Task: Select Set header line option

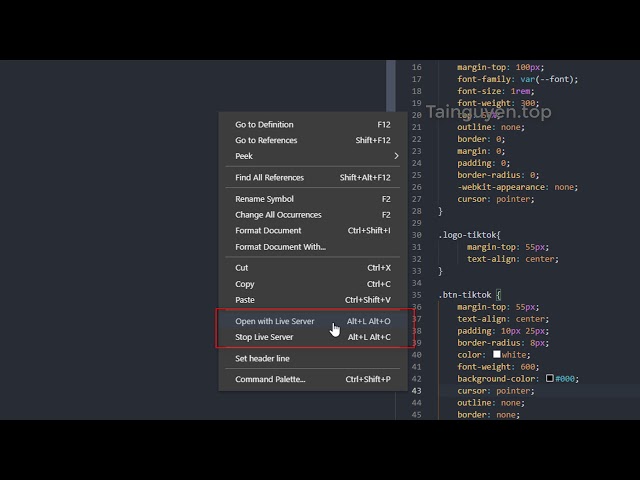Action: [x=313, y=358]
